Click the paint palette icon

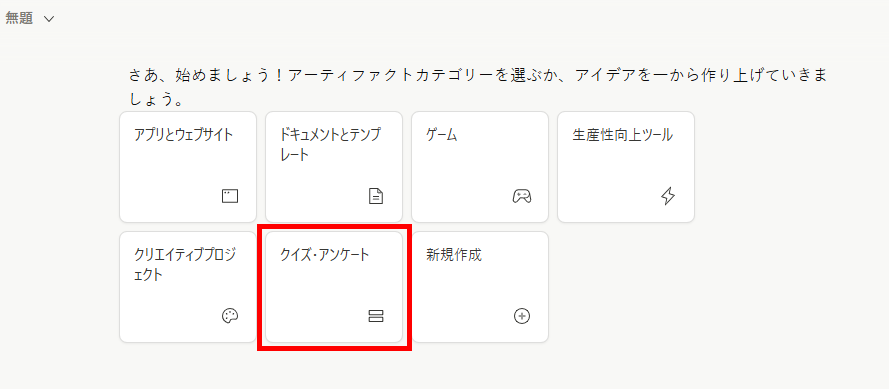click(x=230, y=316)
